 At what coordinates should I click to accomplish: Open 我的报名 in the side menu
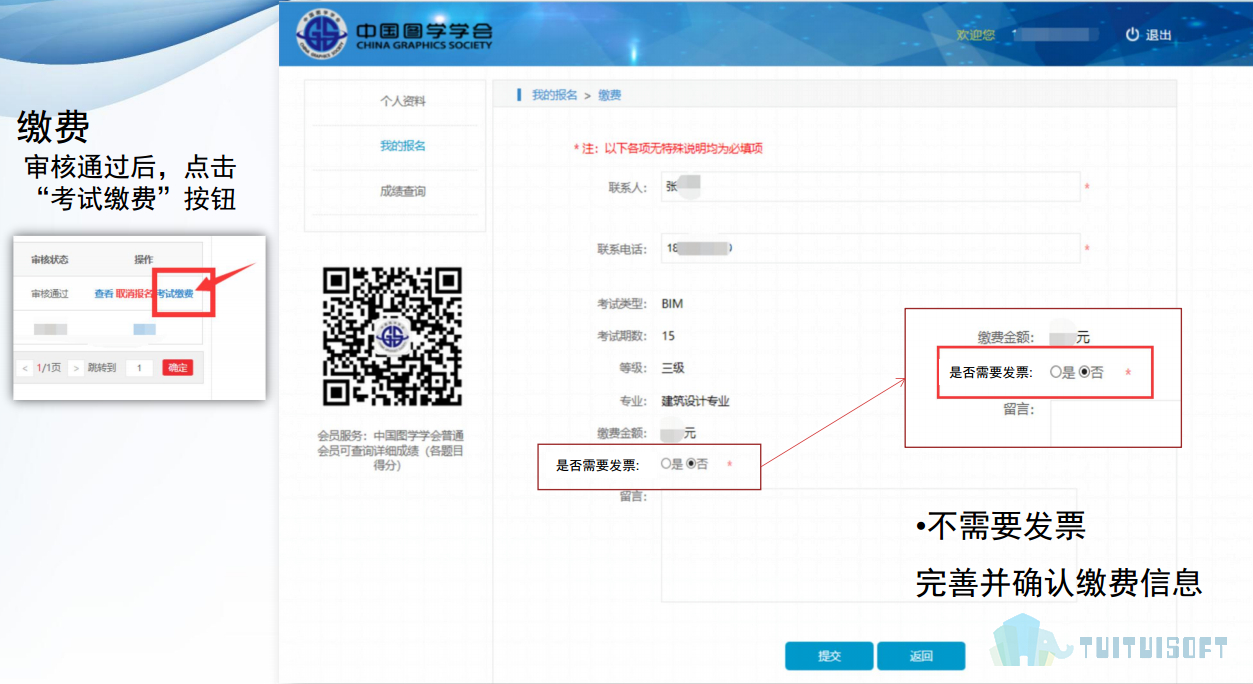(403, 146)
